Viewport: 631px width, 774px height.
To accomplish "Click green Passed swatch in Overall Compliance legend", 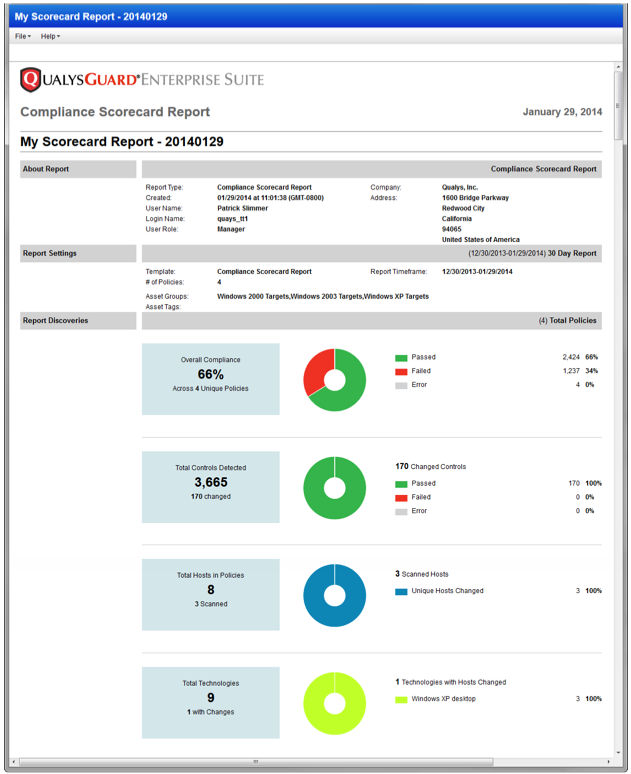I will tap(401, 357).
